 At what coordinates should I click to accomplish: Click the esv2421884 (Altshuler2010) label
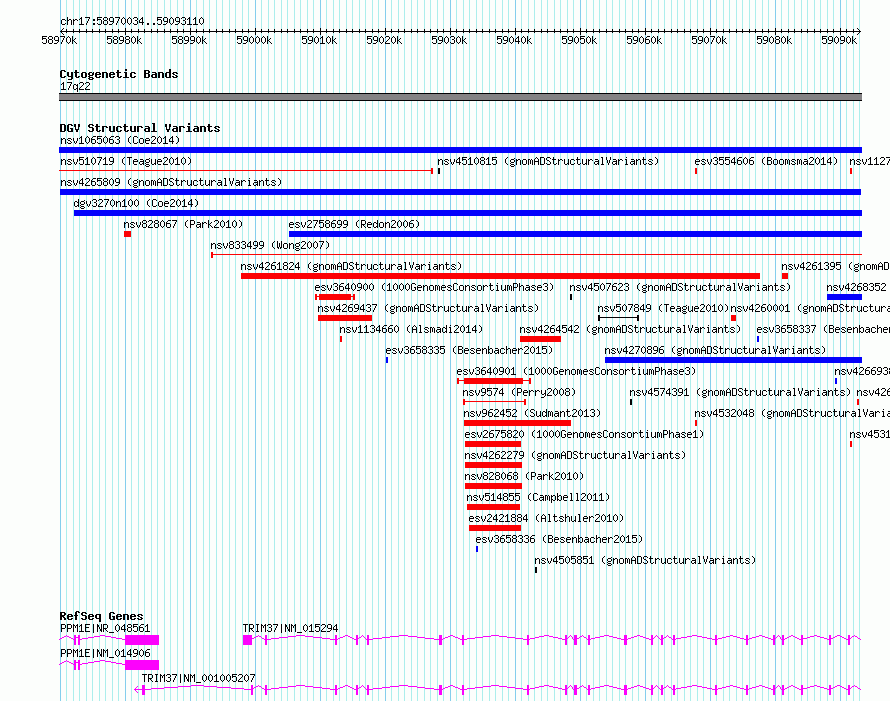pyautogui.click(x=546, y=518)
